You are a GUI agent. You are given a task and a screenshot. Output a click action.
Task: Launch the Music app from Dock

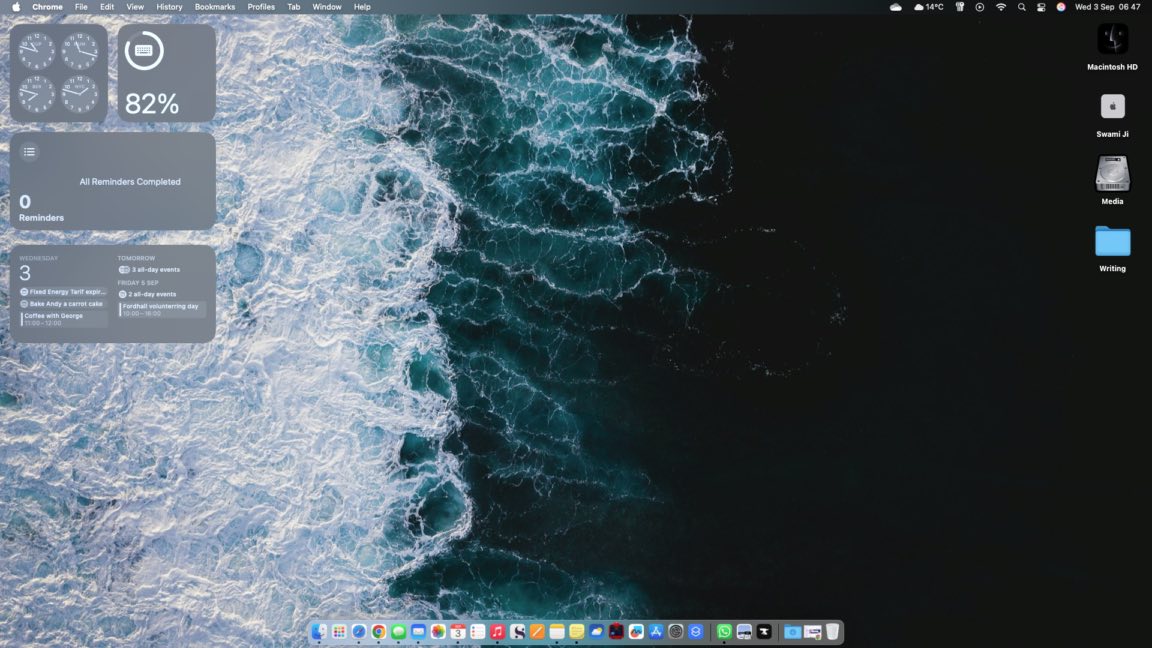[497, 632]
